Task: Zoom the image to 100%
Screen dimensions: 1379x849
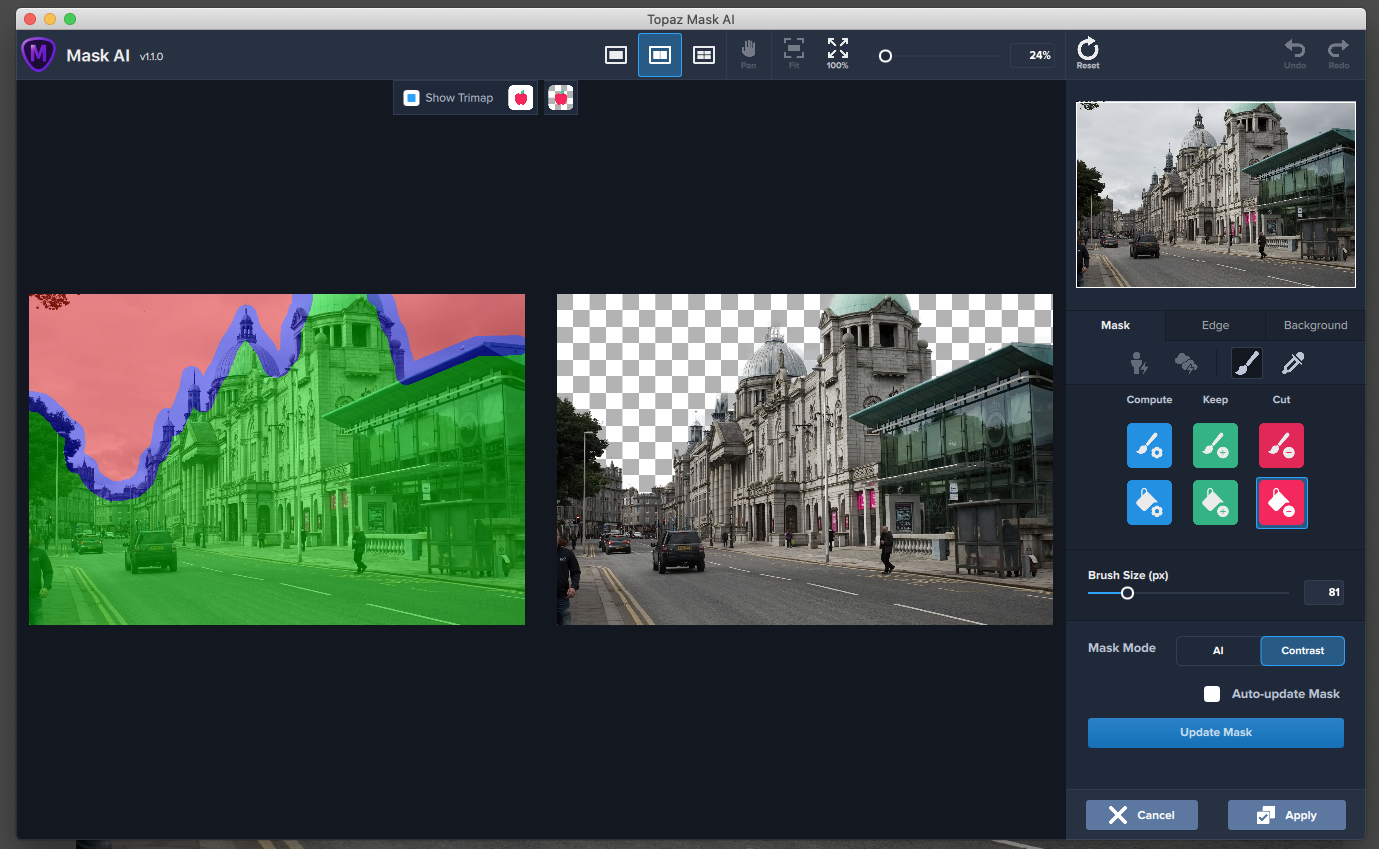Action: coord(838,55)
